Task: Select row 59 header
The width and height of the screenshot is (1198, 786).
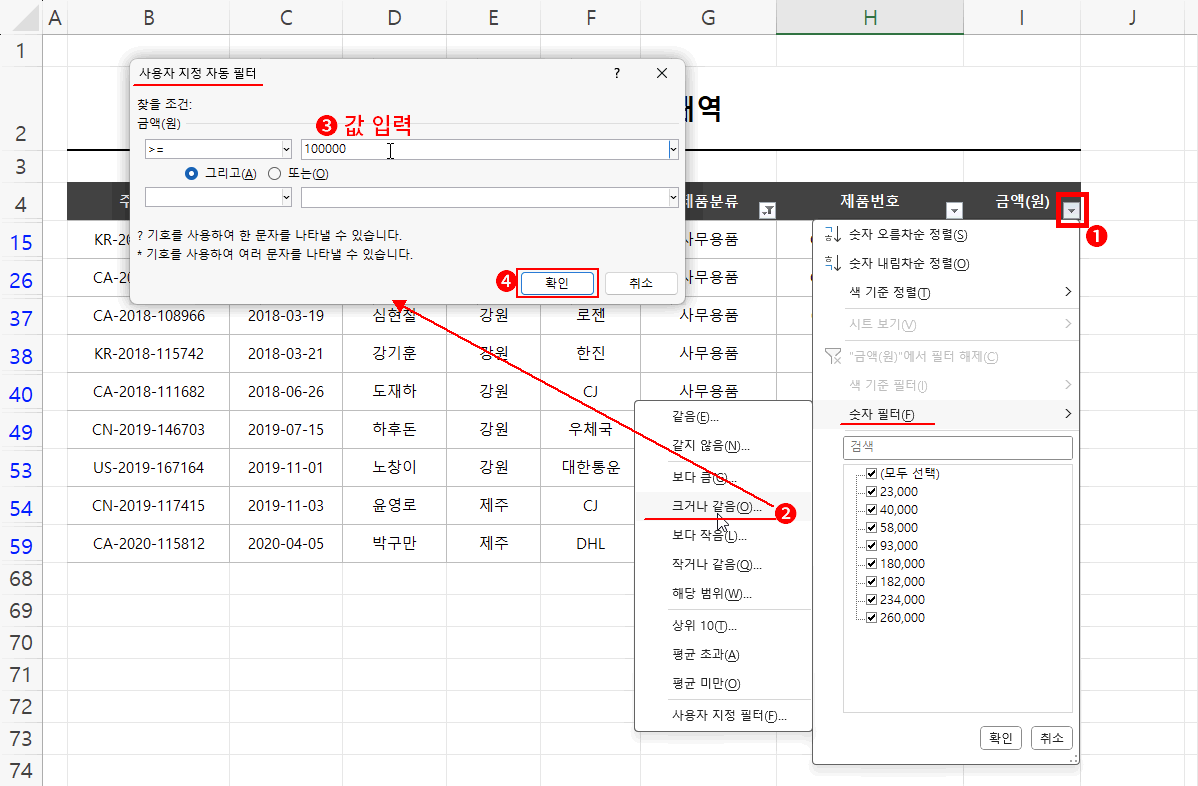Action: 21,546
